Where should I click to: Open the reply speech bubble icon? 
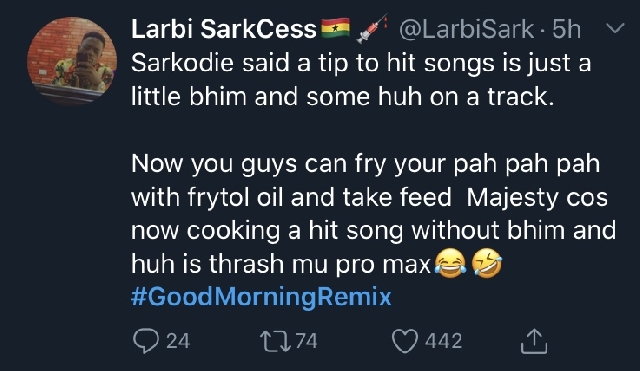coord(146,340)
